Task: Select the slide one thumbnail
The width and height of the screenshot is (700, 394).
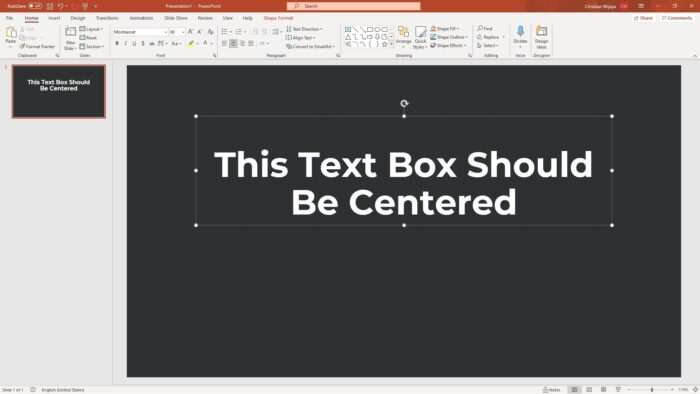Action: [59, 91]
